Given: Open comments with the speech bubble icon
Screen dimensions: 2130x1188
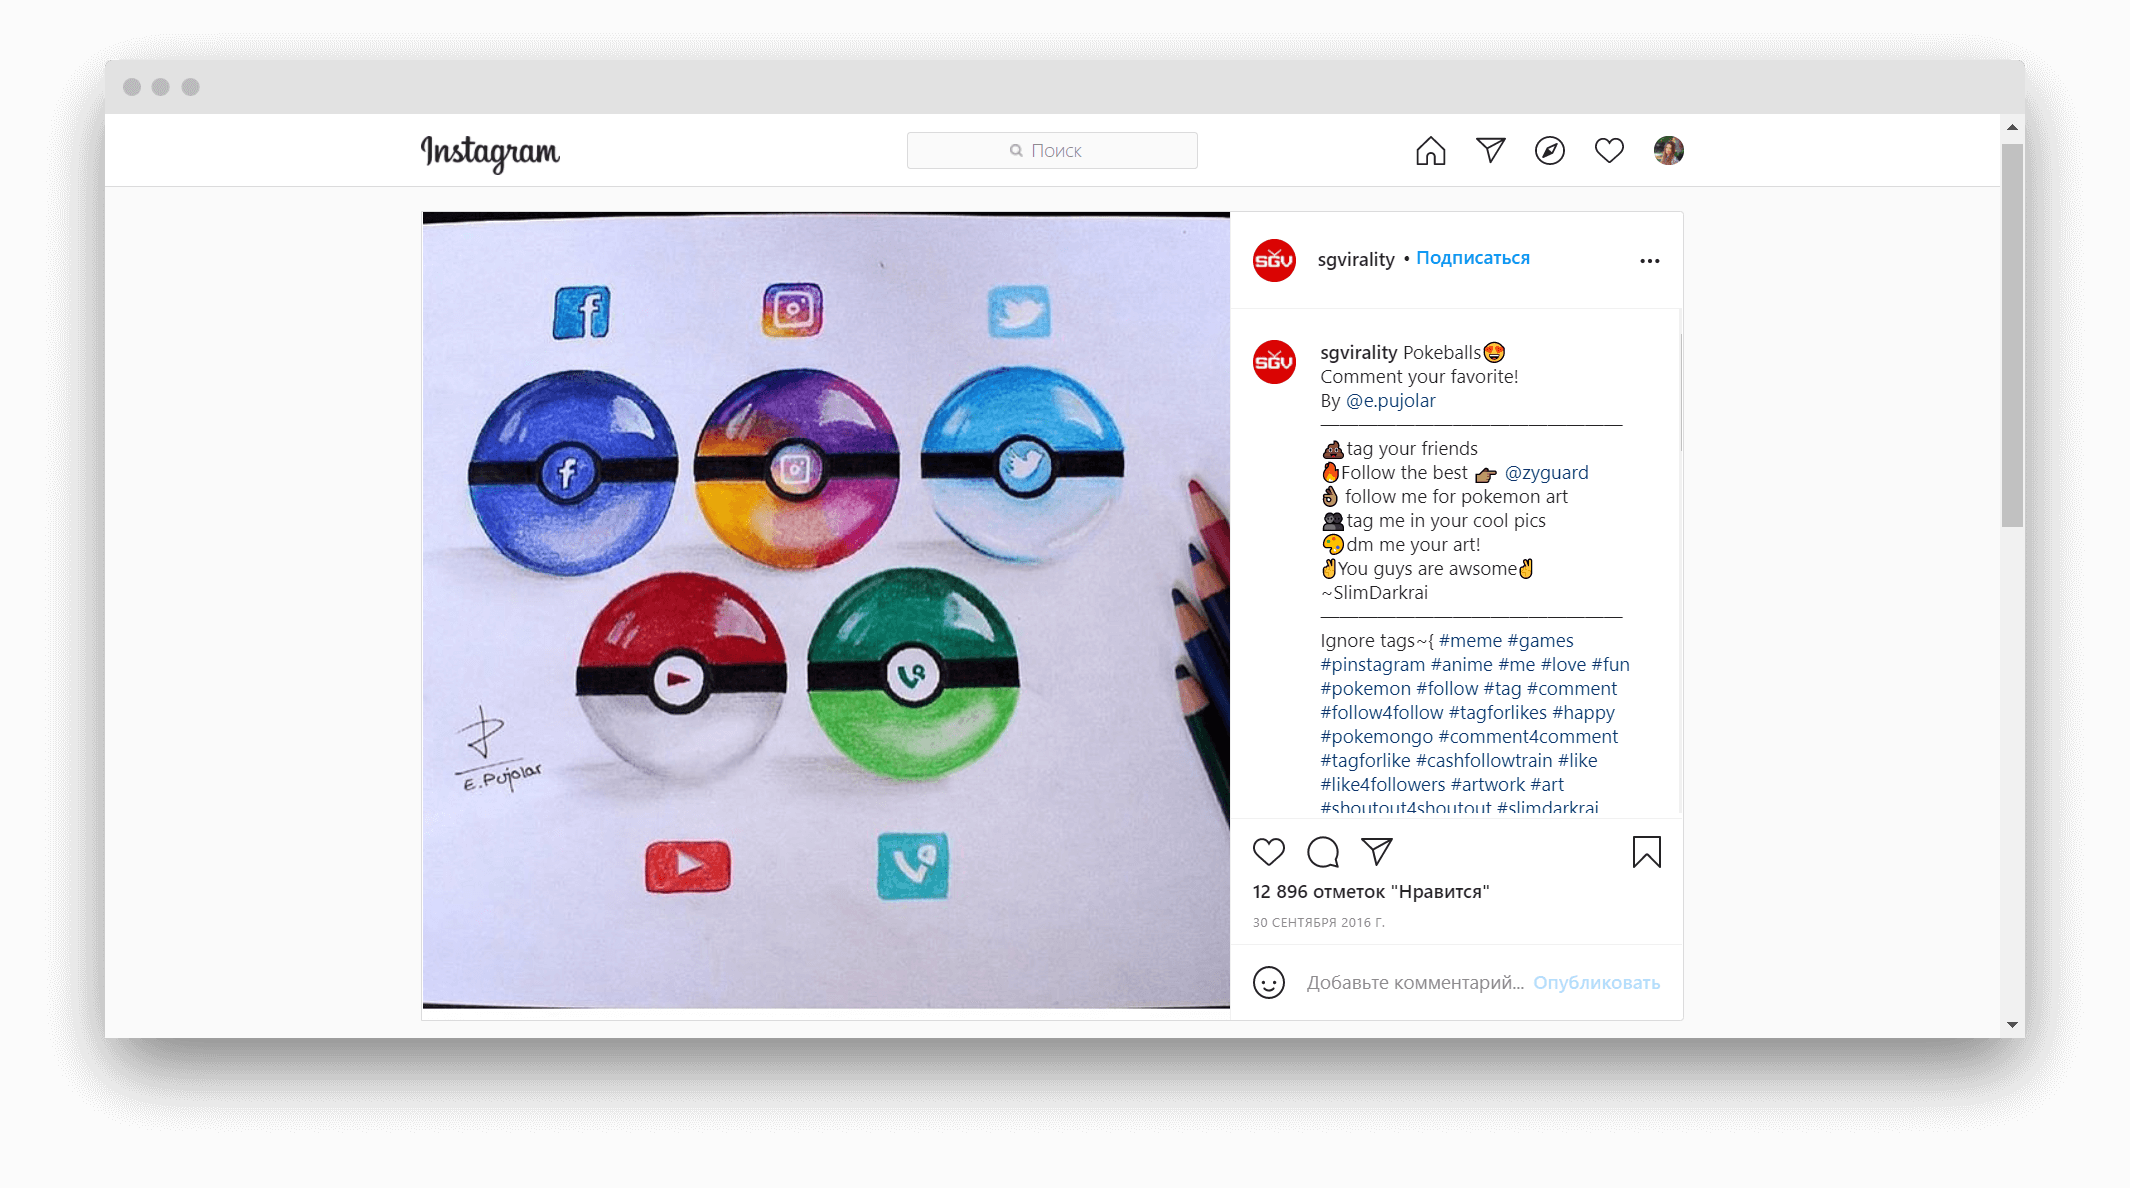Looking at the screenshot, I should pos(1323,852).
